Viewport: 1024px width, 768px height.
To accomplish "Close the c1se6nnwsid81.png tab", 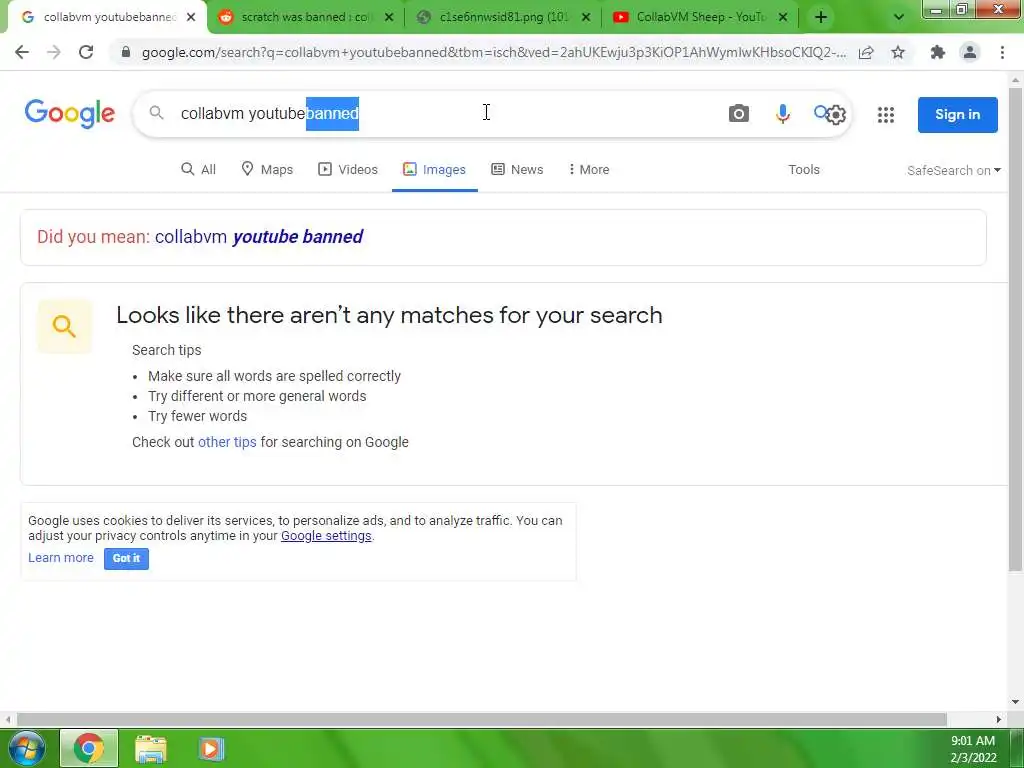I will click(x=586, y=17).
